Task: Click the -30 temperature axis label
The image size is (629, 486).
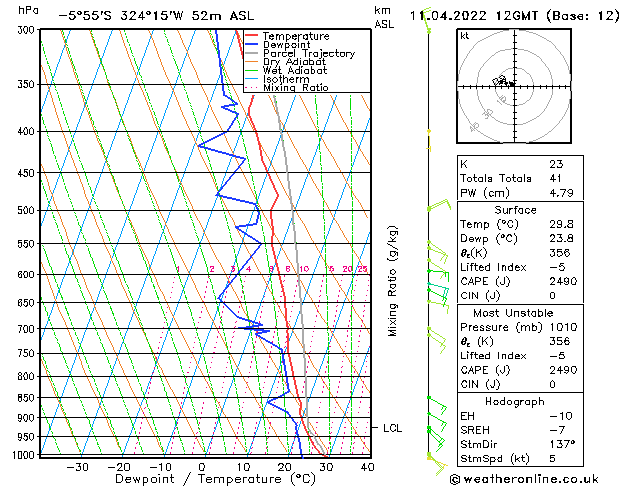Action: pyautogui.click(x=77, y=467)
